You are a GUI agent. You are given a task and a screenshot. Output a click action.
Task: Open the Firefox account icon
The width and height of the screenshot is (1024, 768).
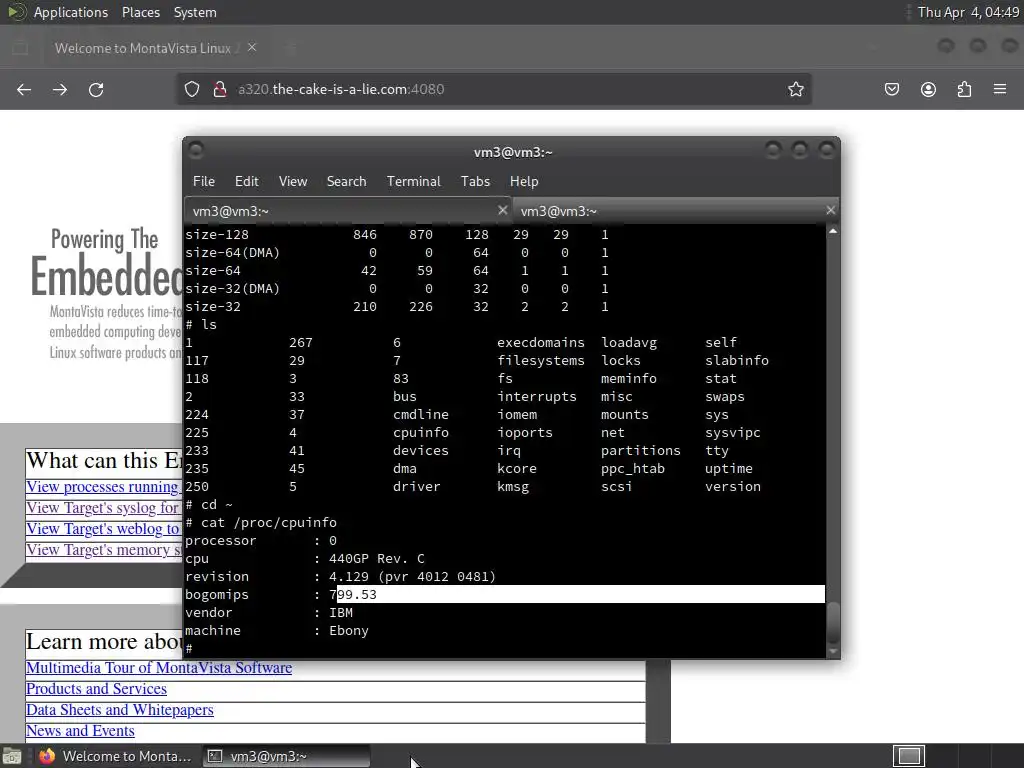[928, 89]
